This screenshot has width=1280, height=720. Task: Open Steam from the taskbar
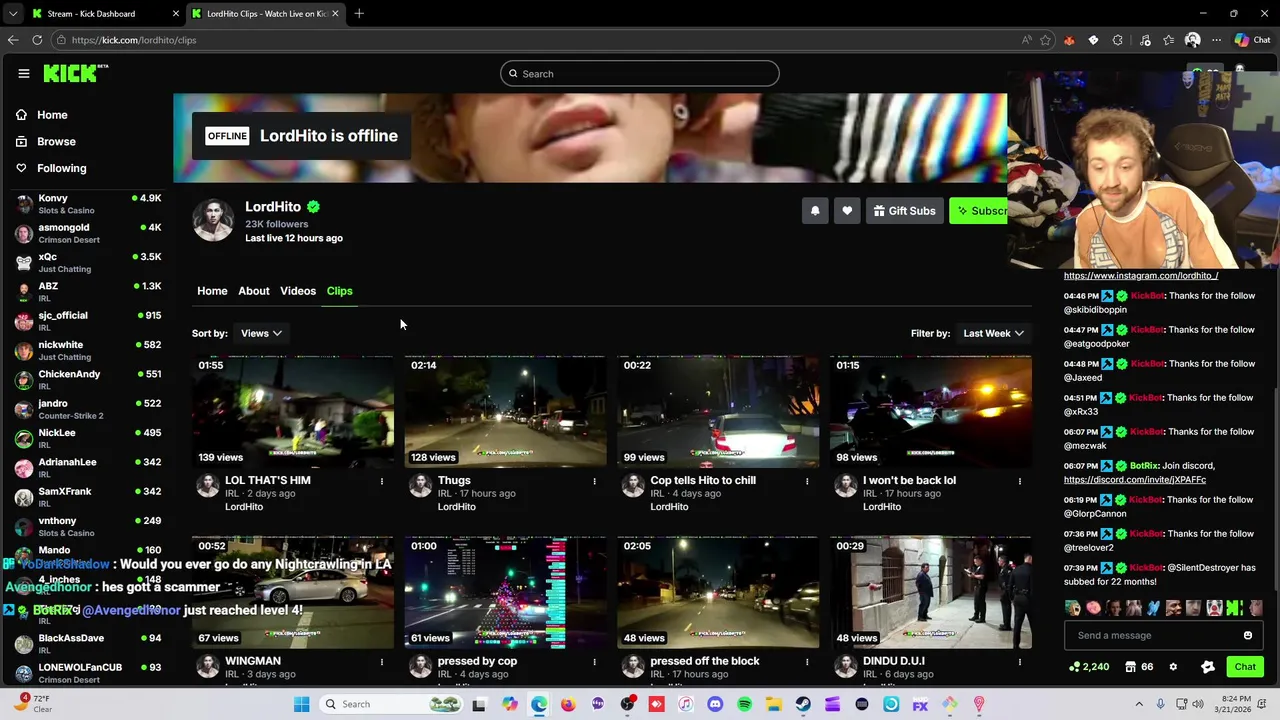[x=803, y=704]
